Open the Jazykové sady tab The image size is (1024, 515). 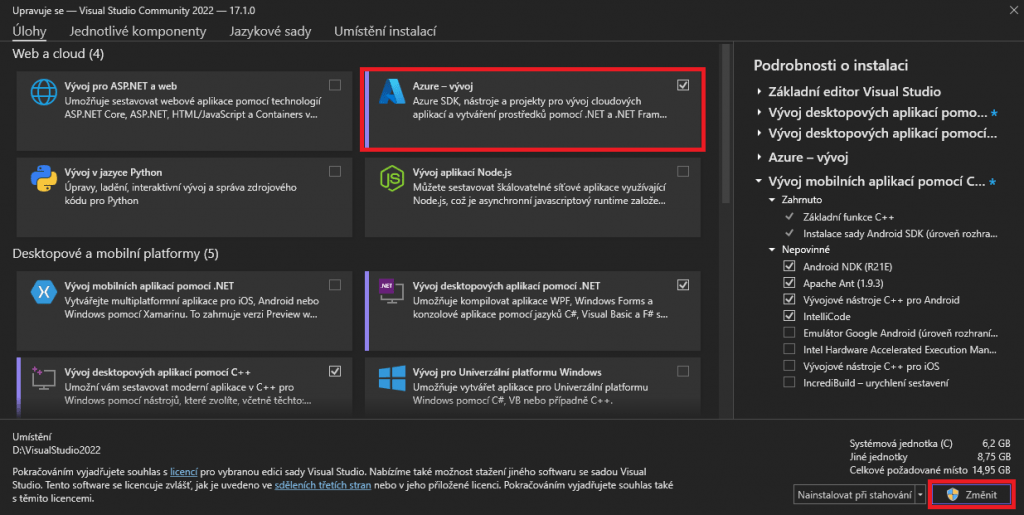(x=269, y=31)
